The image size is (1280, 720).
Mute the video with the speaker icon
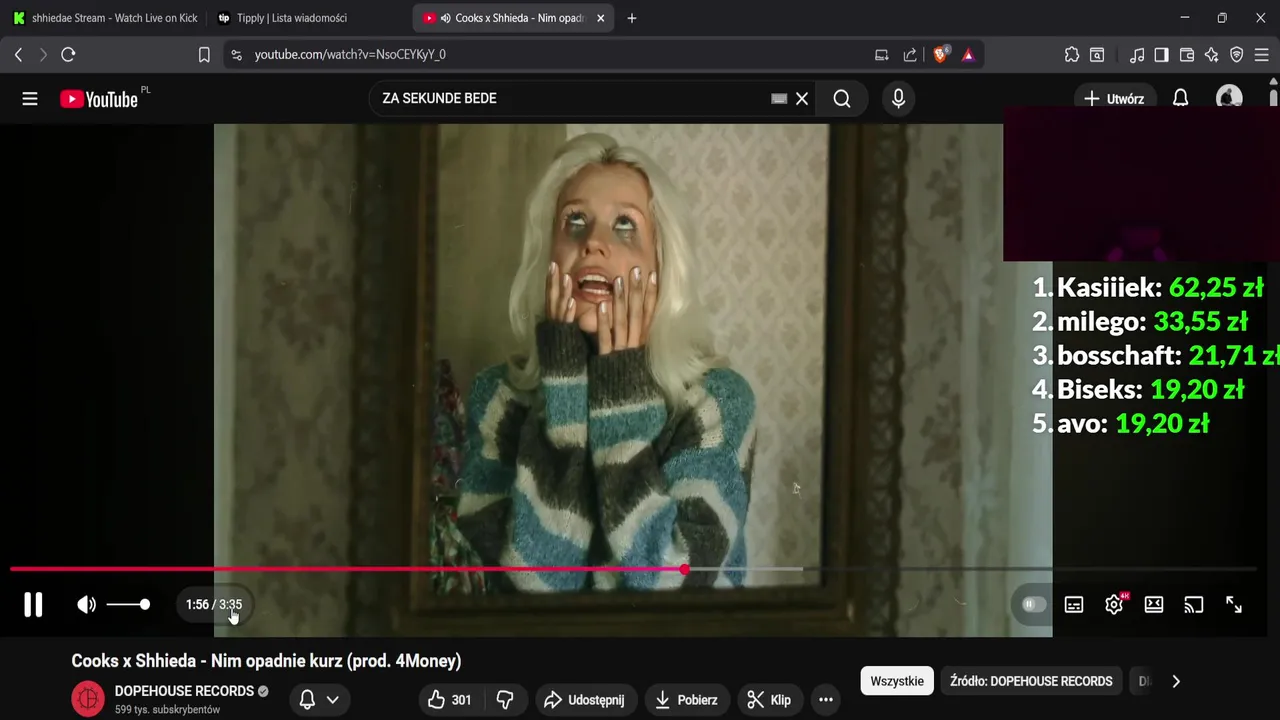pos(87,604)
